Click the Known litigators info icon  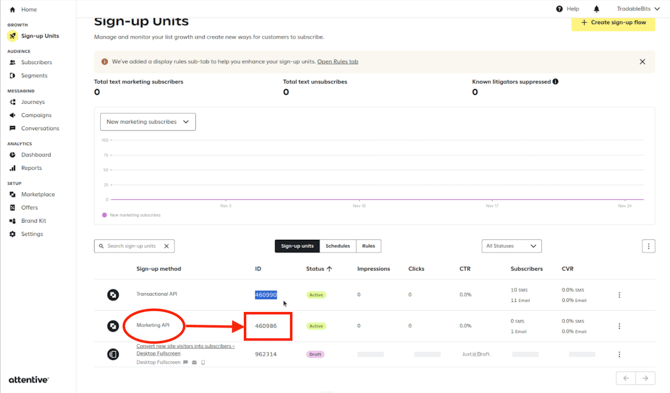click(x=555, y=82)
